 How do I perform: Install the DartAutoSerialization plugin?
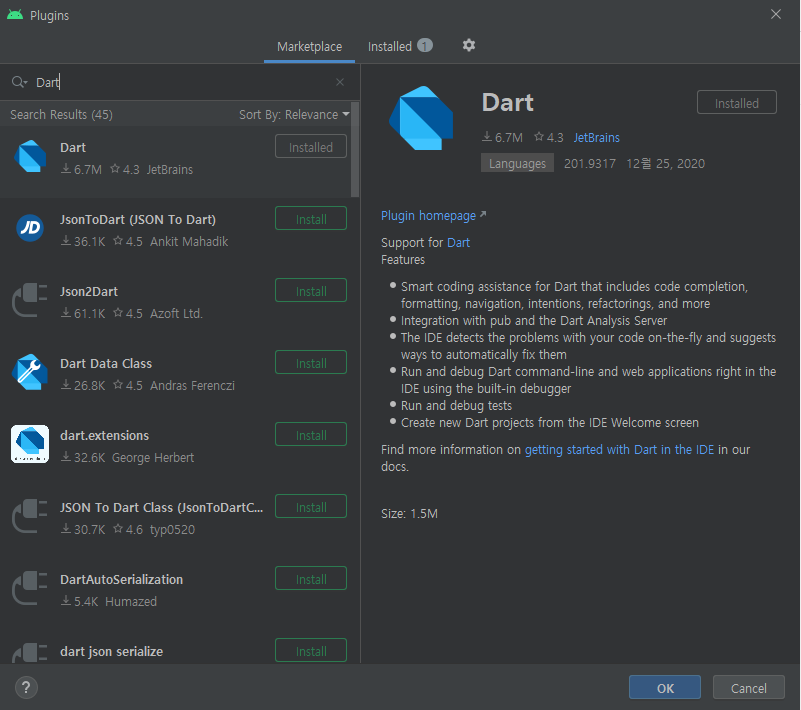(311, 579)
